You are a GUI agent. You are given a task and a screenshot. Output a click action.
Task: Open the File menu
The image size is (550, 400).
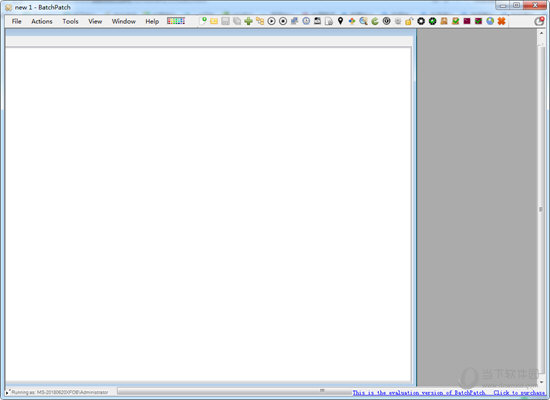[16, 21]
